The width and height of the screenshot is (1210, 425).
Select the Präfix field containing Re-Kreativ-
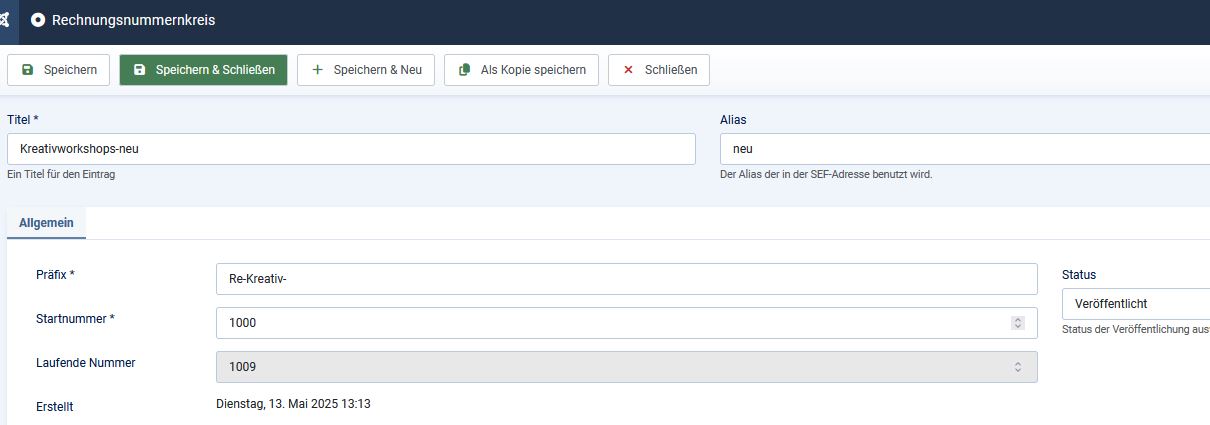626,279
